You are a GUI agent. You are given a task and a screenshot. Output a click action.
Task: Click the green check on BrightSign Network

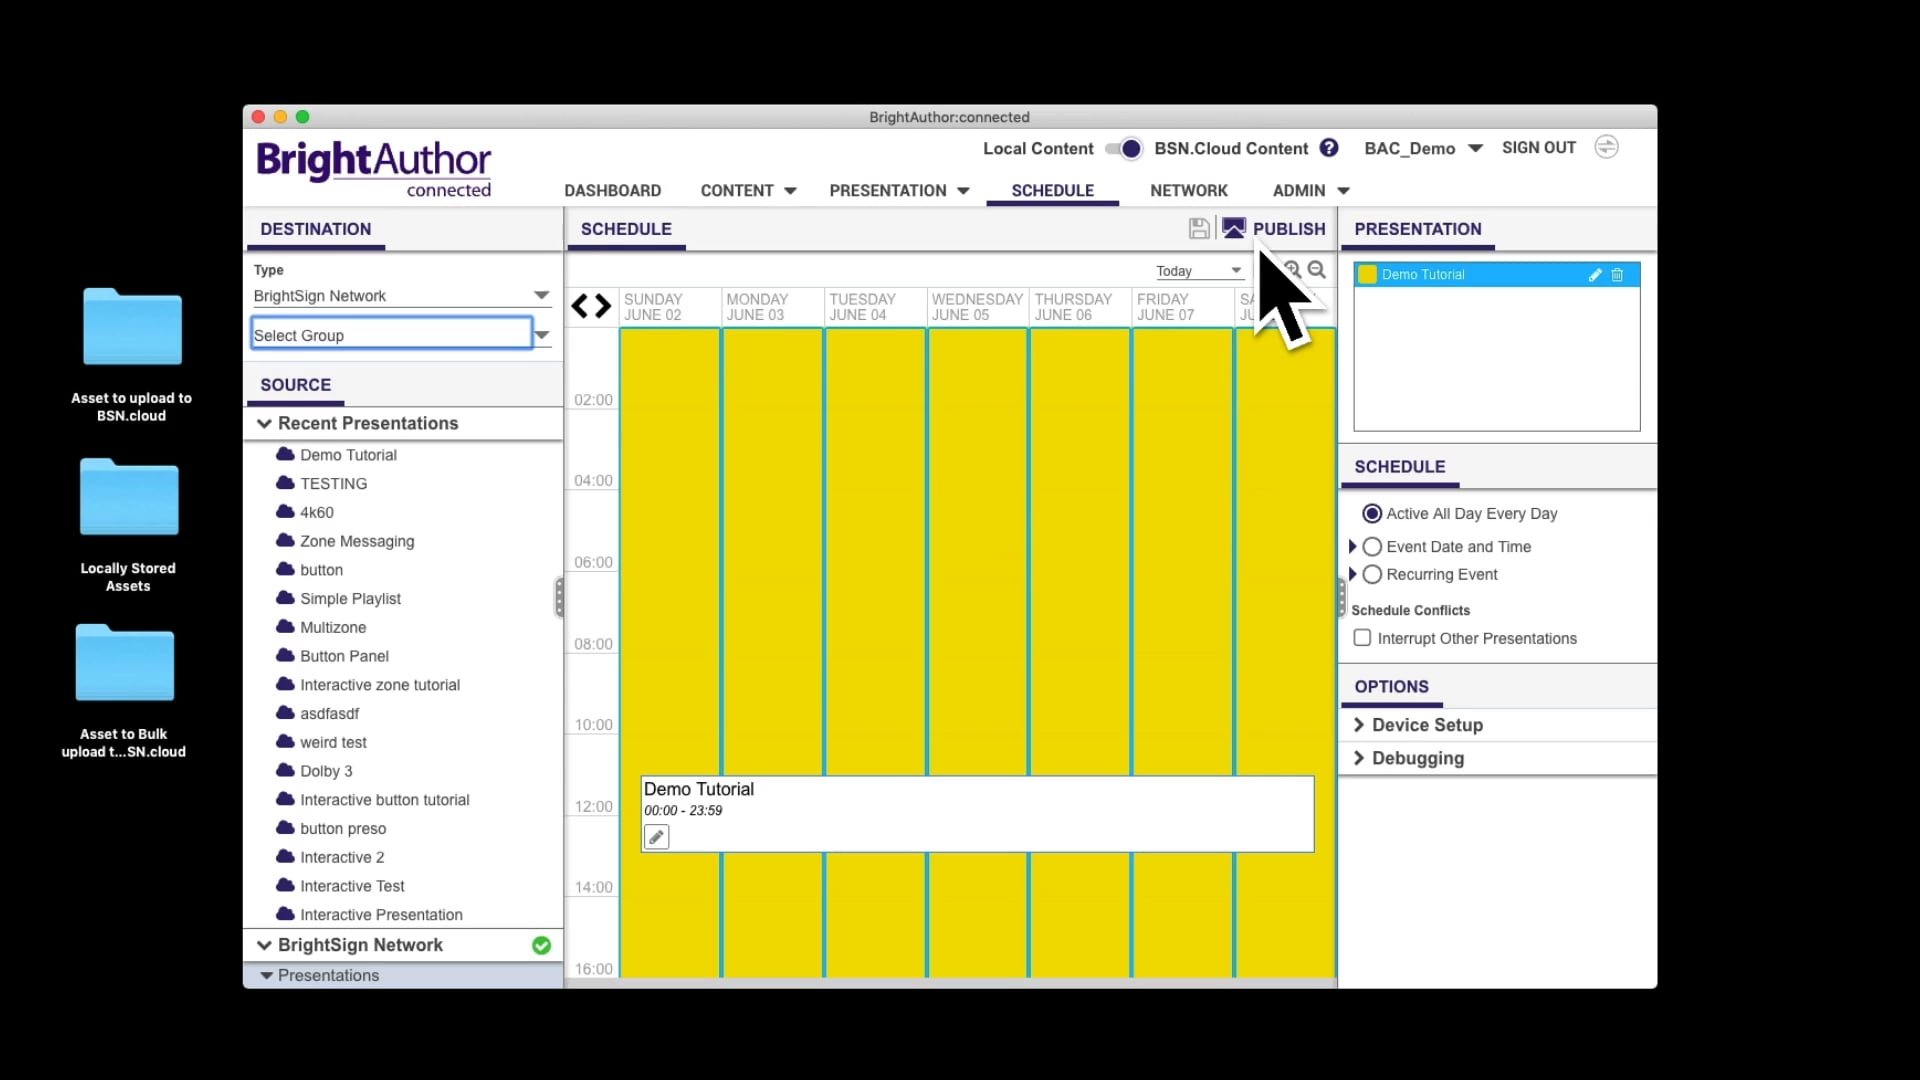coord(541,945)
